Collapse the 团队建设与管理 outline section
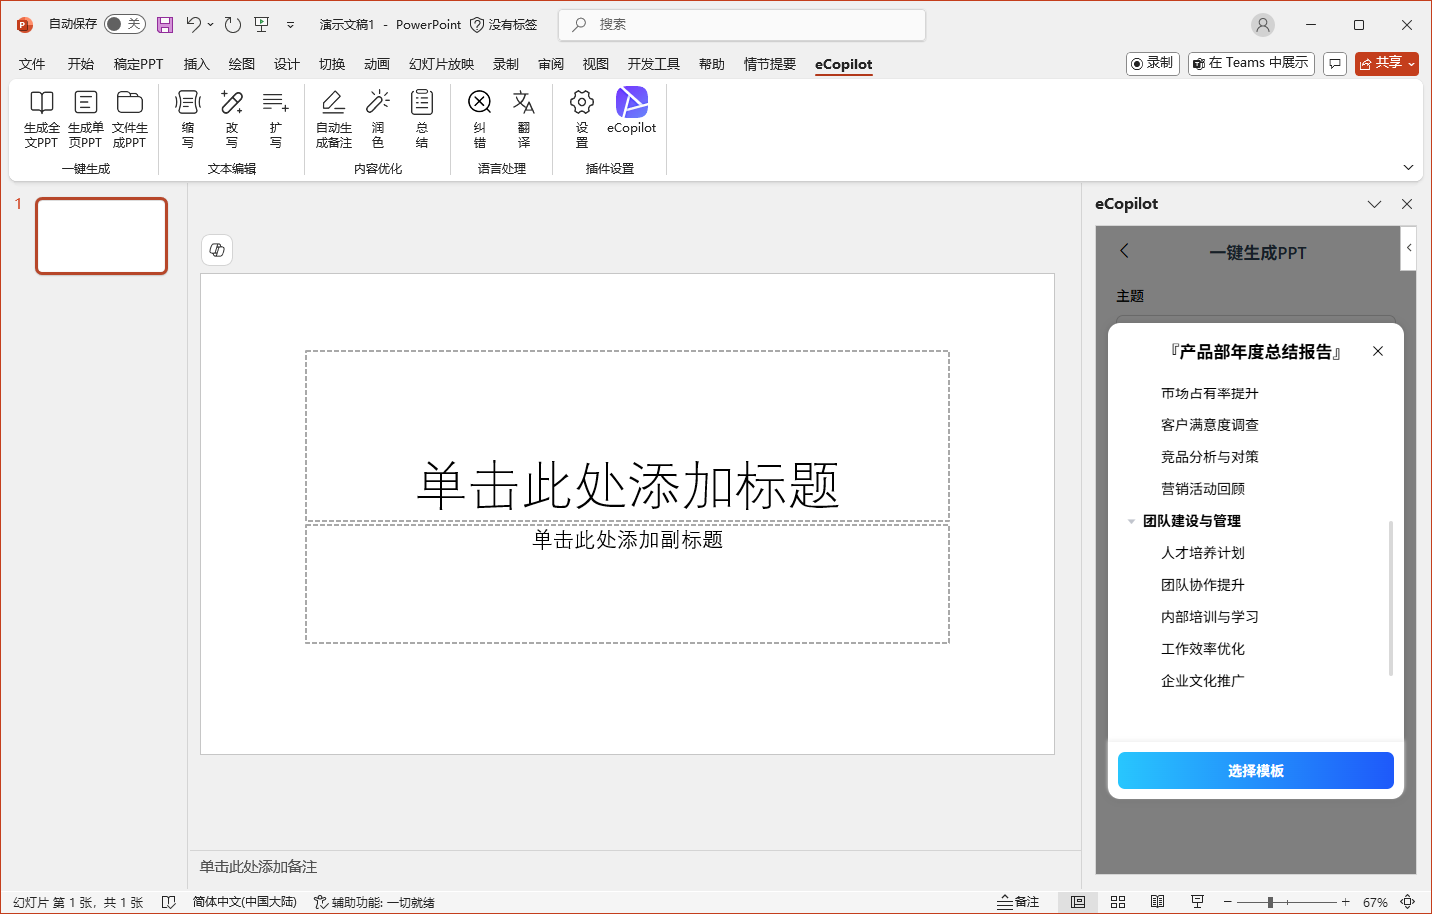The width and height of the screenshot is (1432, 914). [1131, 520]
